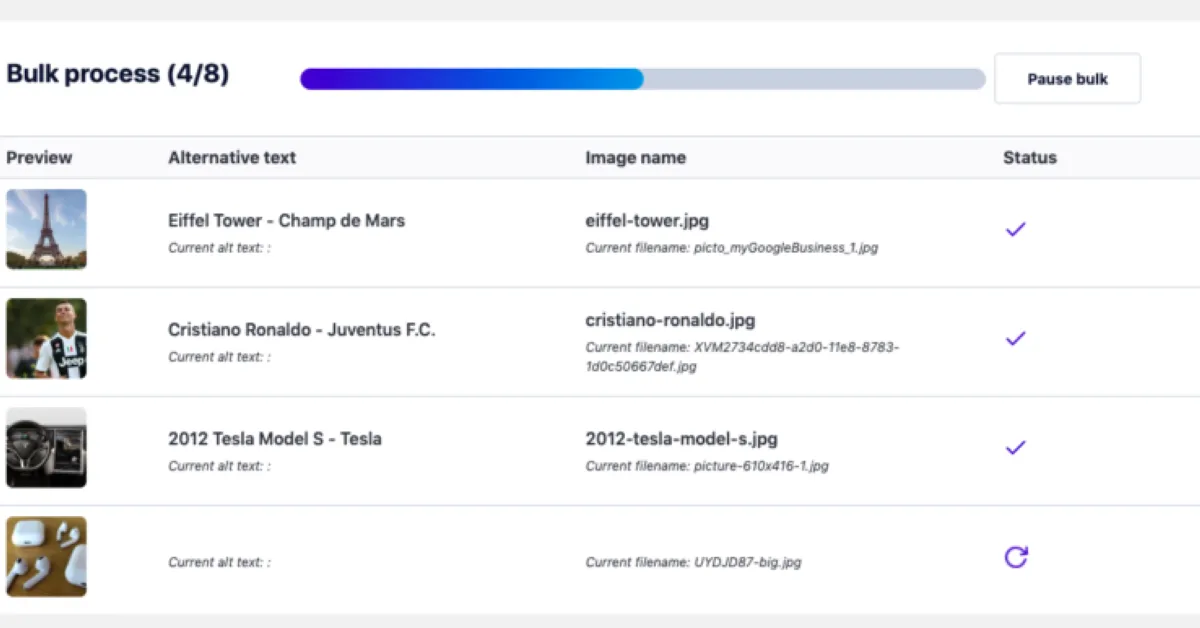The width and height of the screenshot is (1200, 628).
Task: Click the alt text 2012 Tesla Model S - Tesla
Action: click(276, 438)
